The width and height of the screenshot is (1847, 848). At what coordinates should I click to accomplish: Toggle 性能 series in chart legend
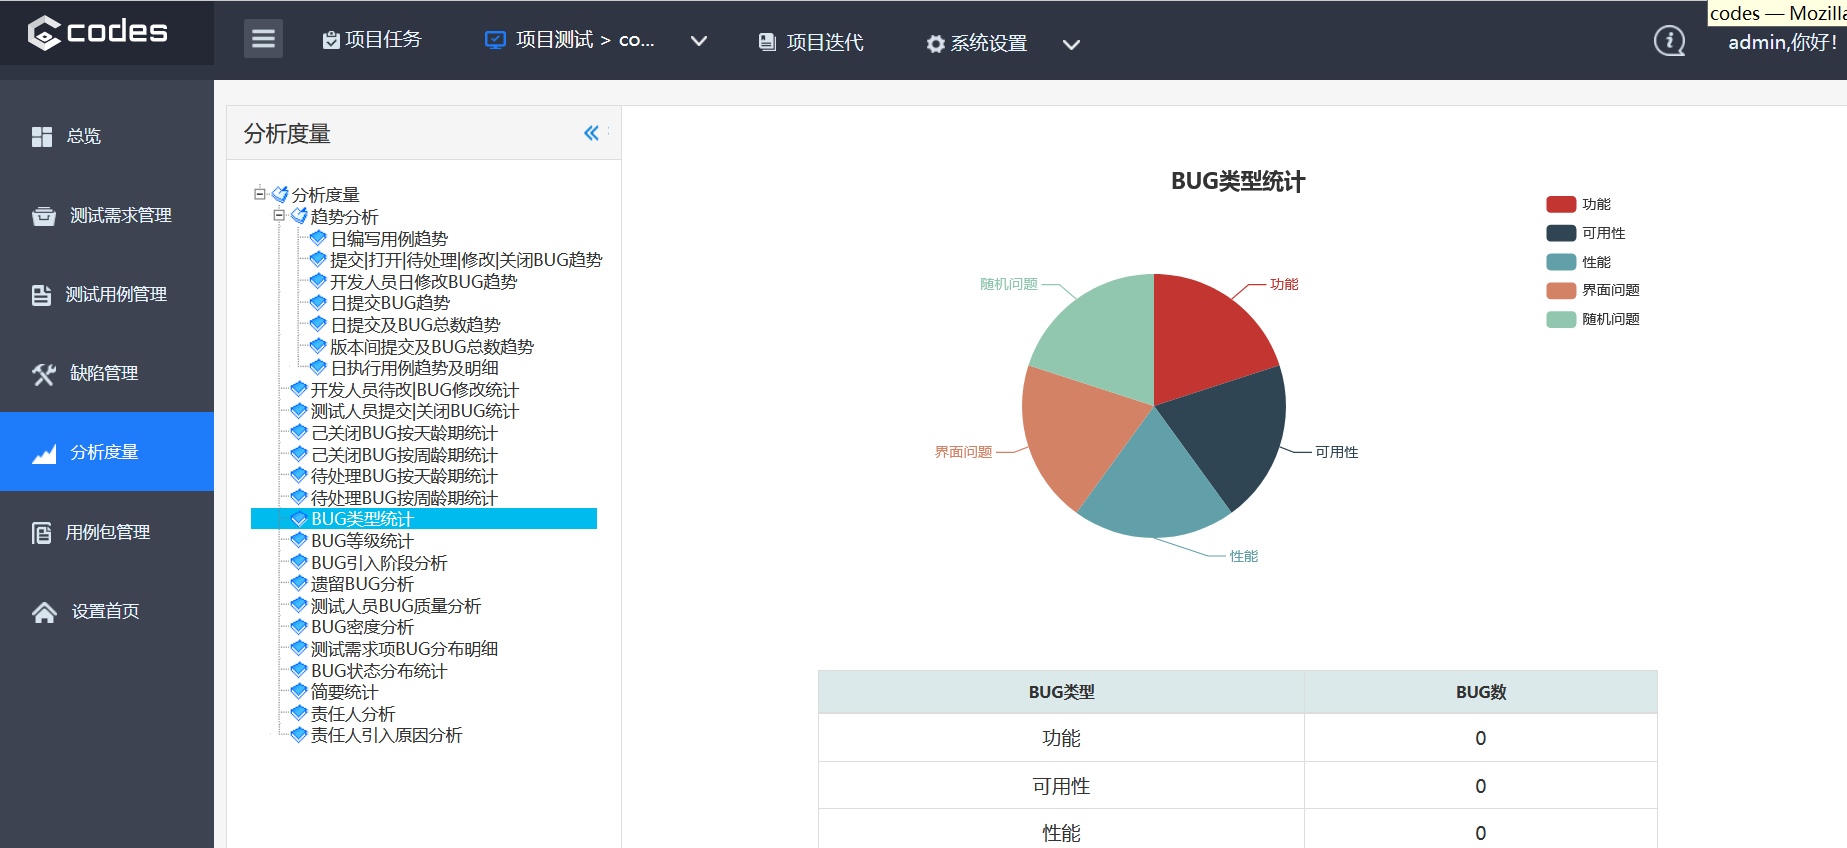[x=1578, y=262]
